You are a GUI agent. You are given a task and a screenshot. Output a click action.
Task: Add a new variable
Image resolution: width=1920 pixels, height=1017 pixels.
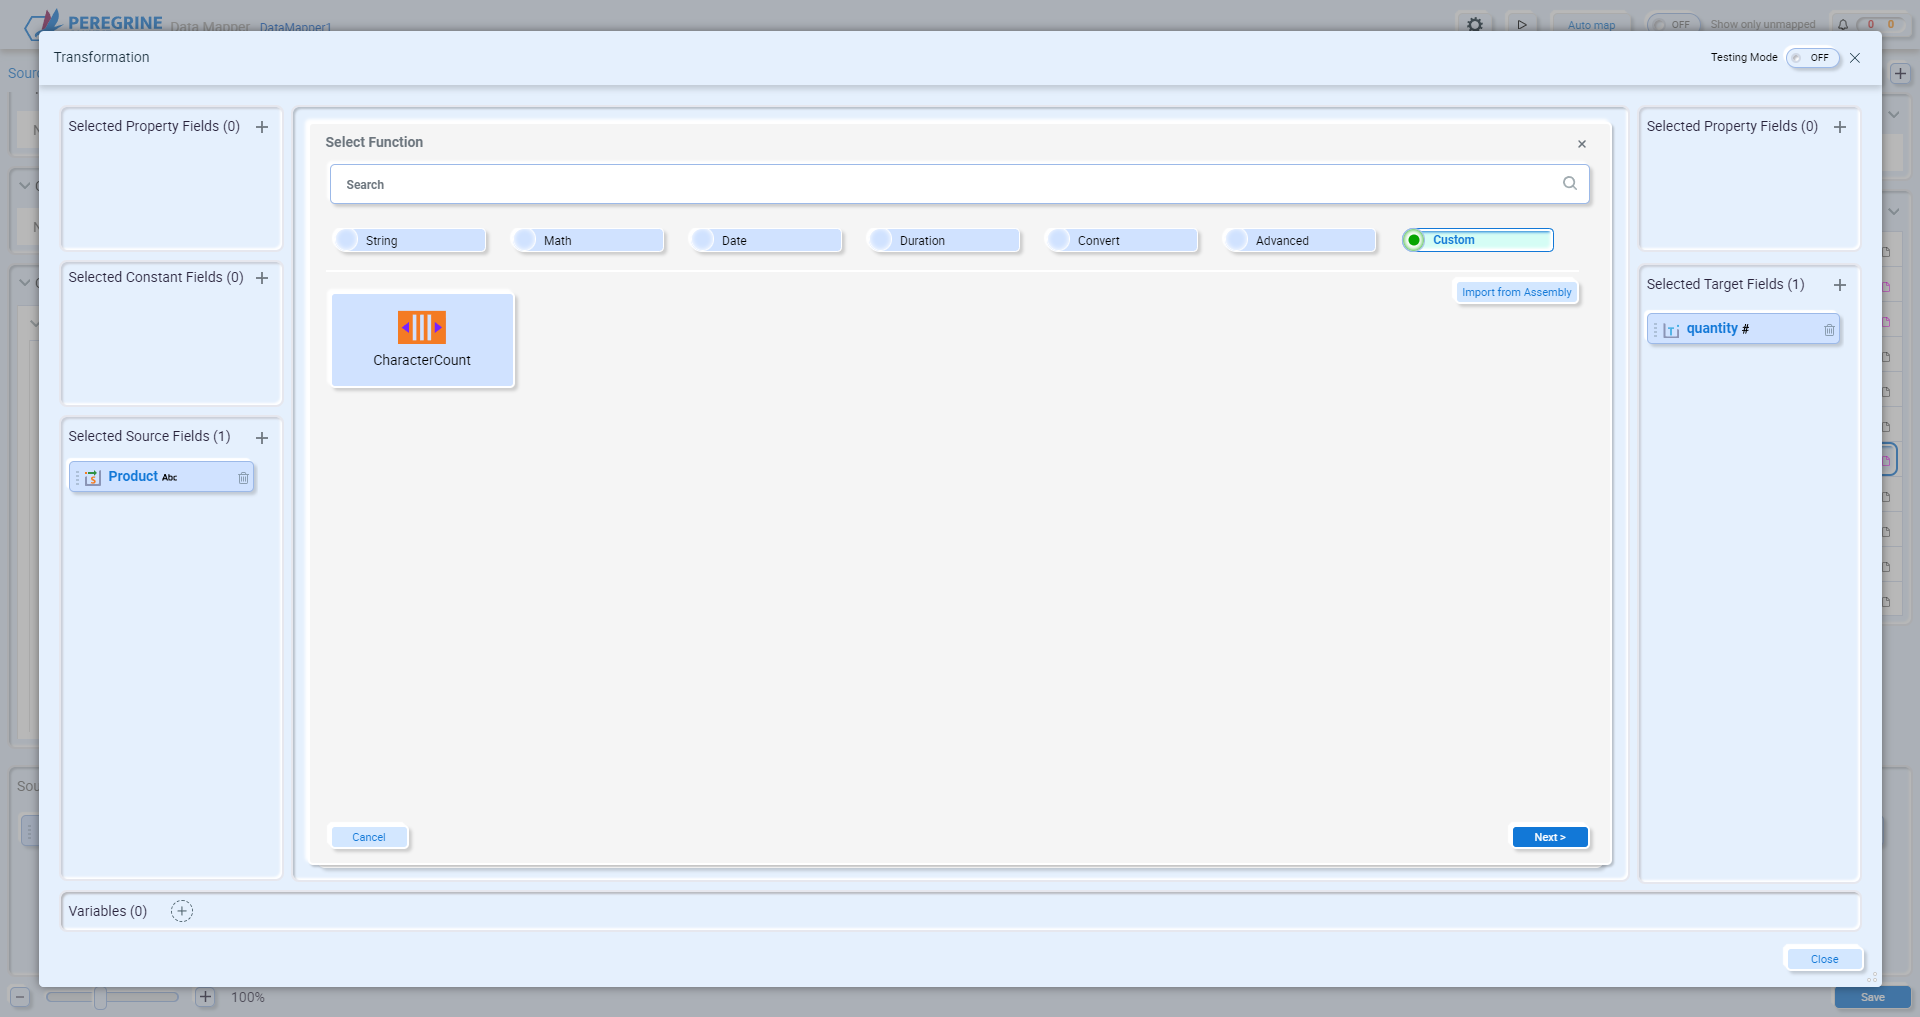(x=182, y=911)
